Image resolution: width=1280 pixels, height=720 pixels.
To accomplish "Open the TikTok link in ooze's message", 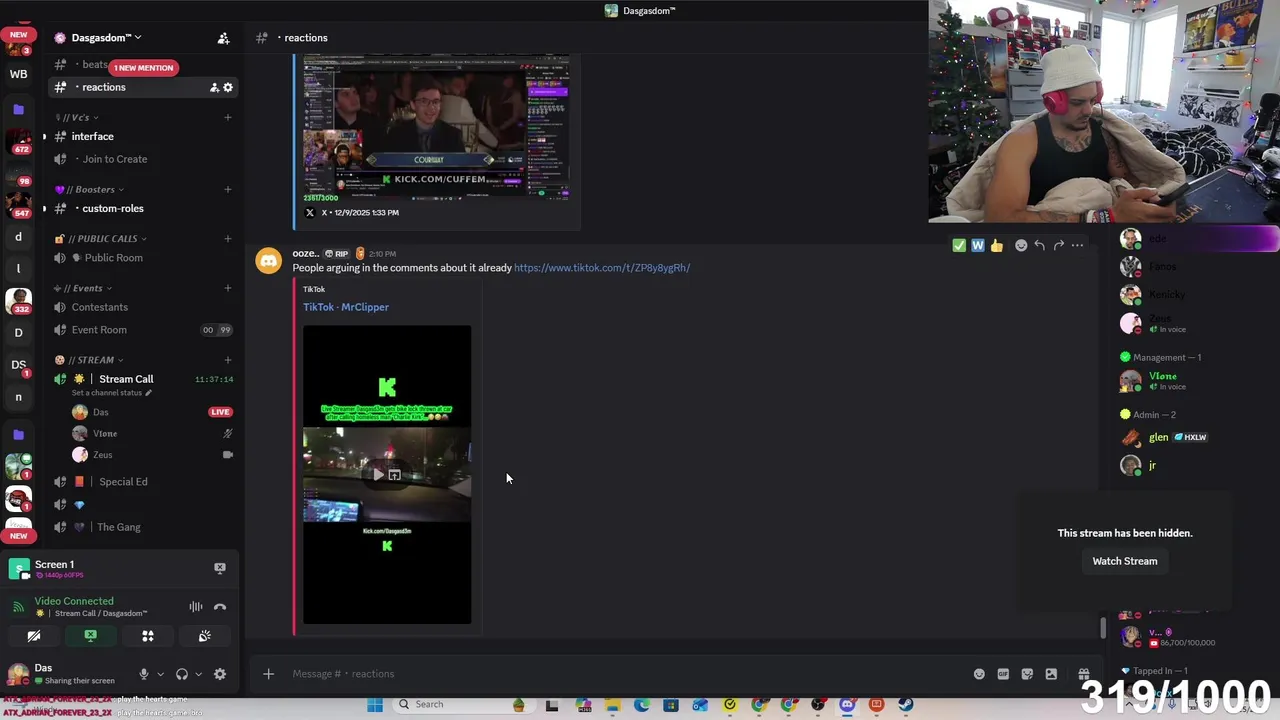I will click(x=602, y=268).
